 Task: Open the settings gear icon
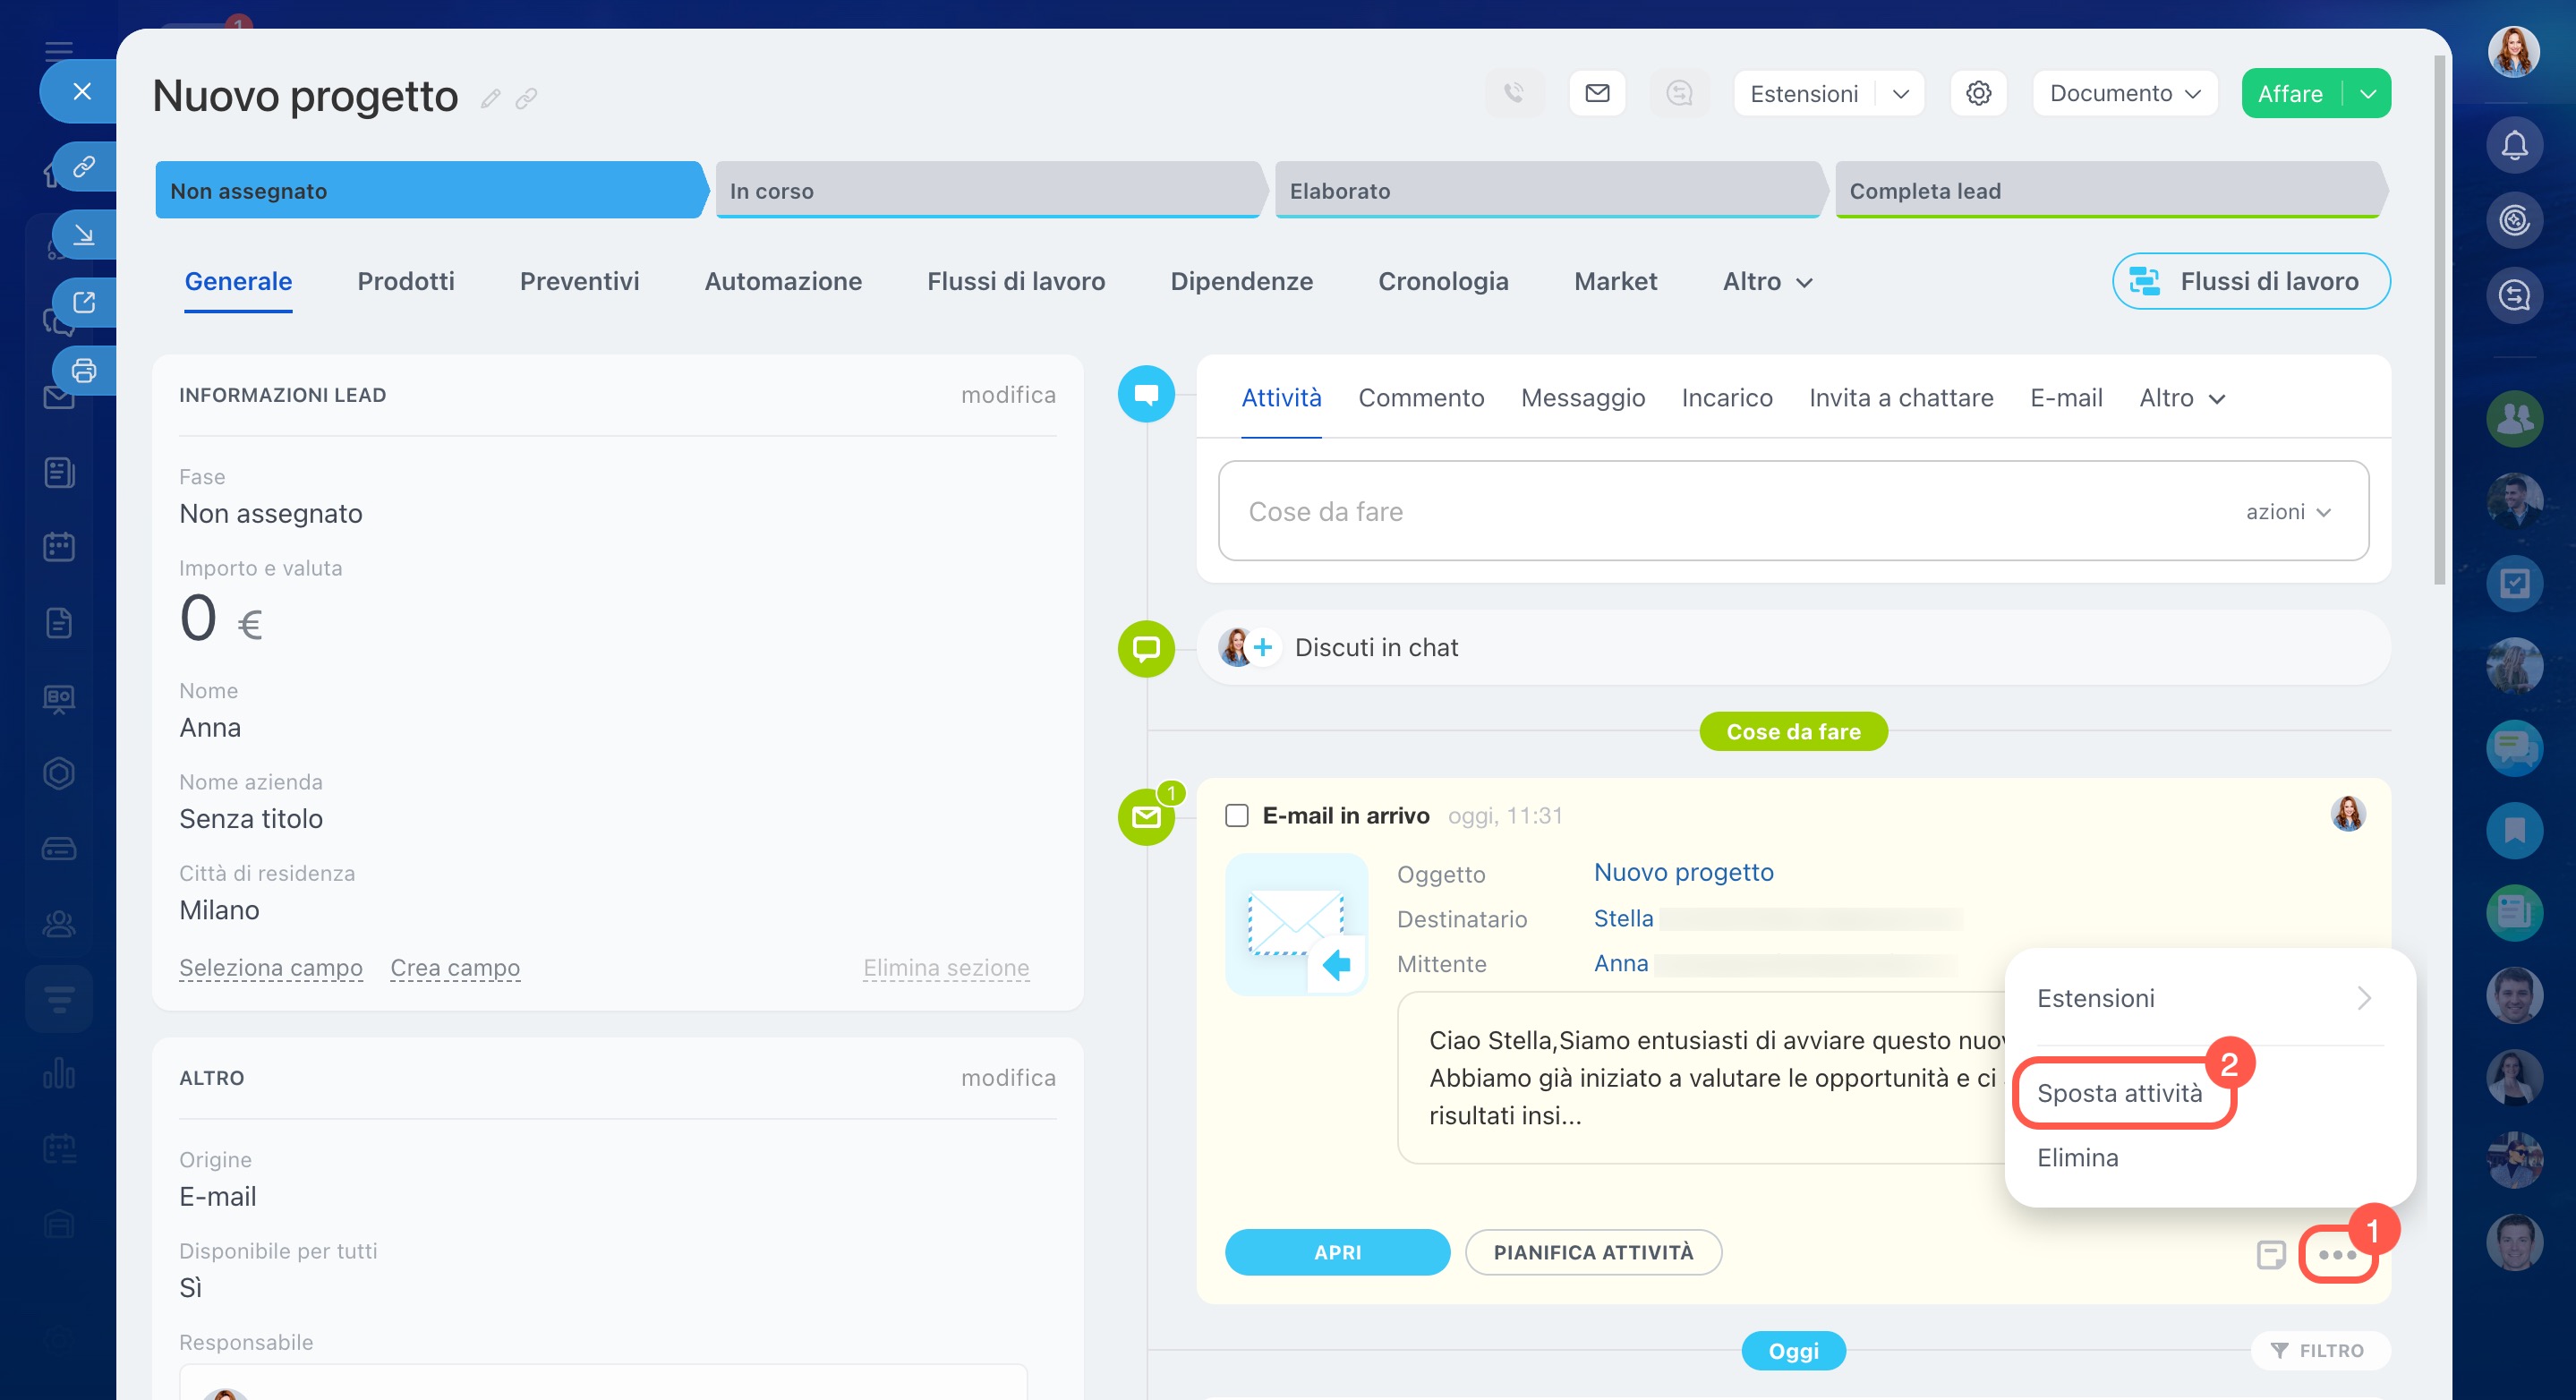click(x=1978, y=93)
